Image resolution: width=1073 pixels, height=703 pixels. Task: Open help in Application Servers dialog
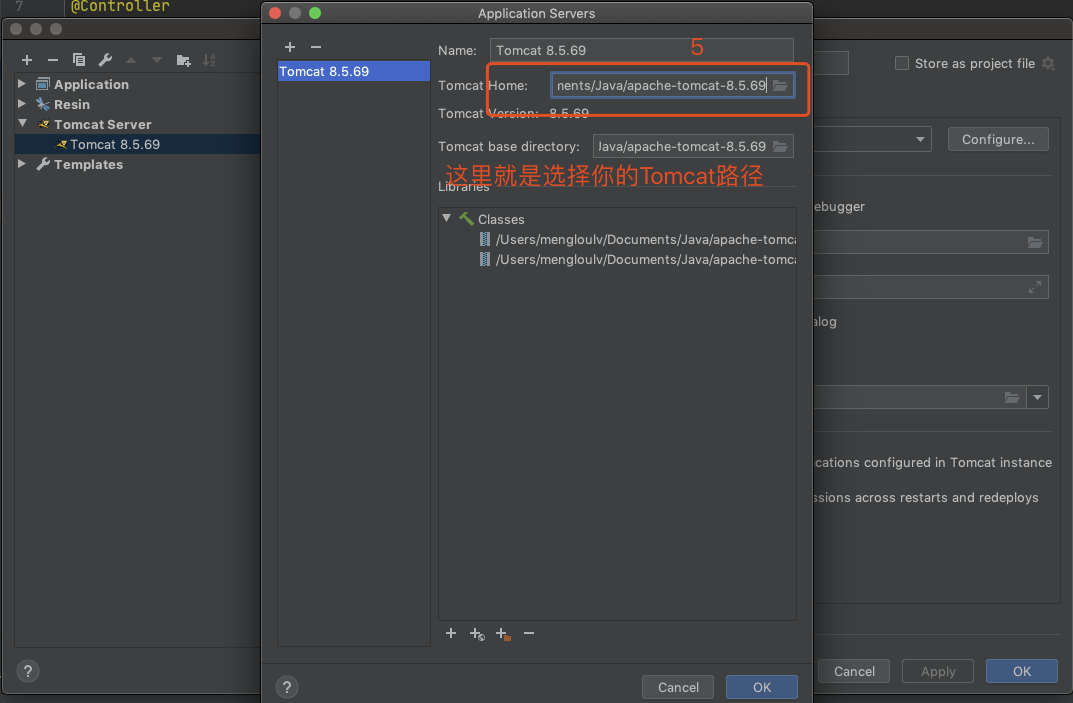tap(287, 687)
